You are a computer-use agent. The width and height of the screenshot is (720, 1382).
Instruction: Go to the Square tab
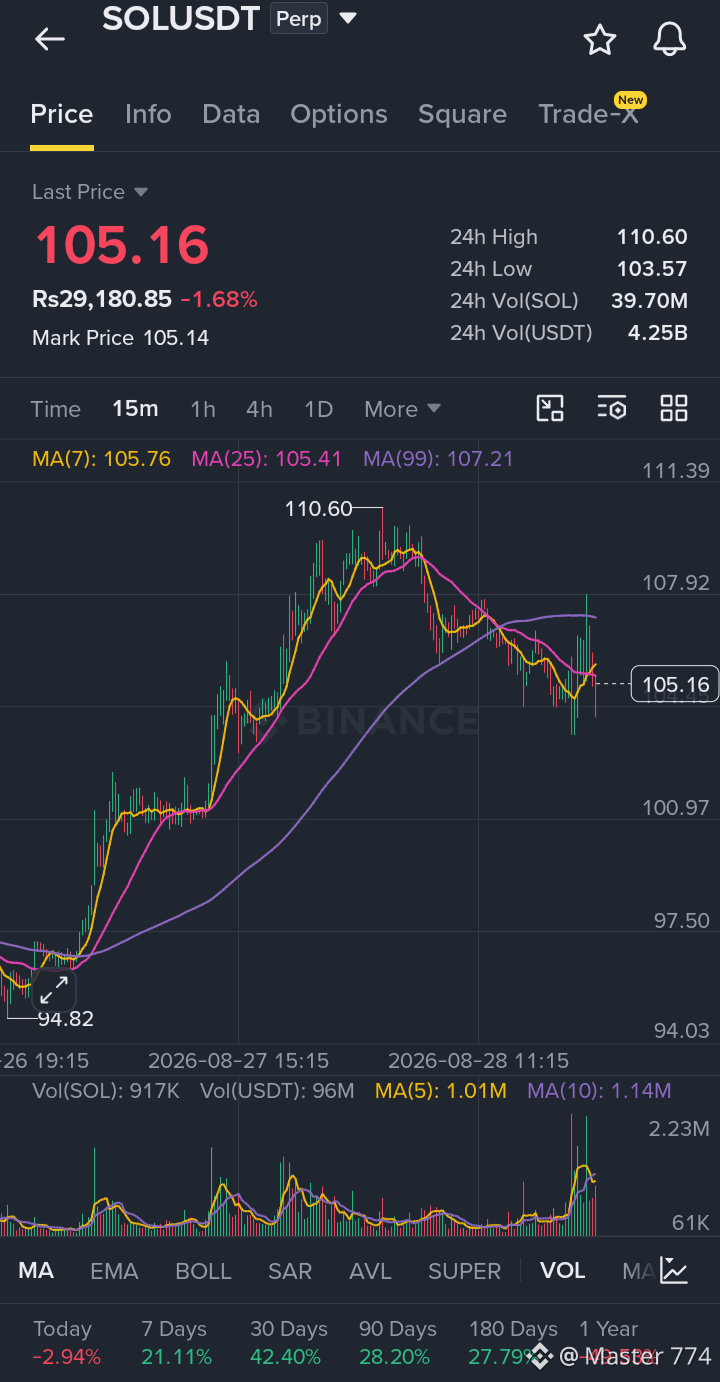(462, 114)
